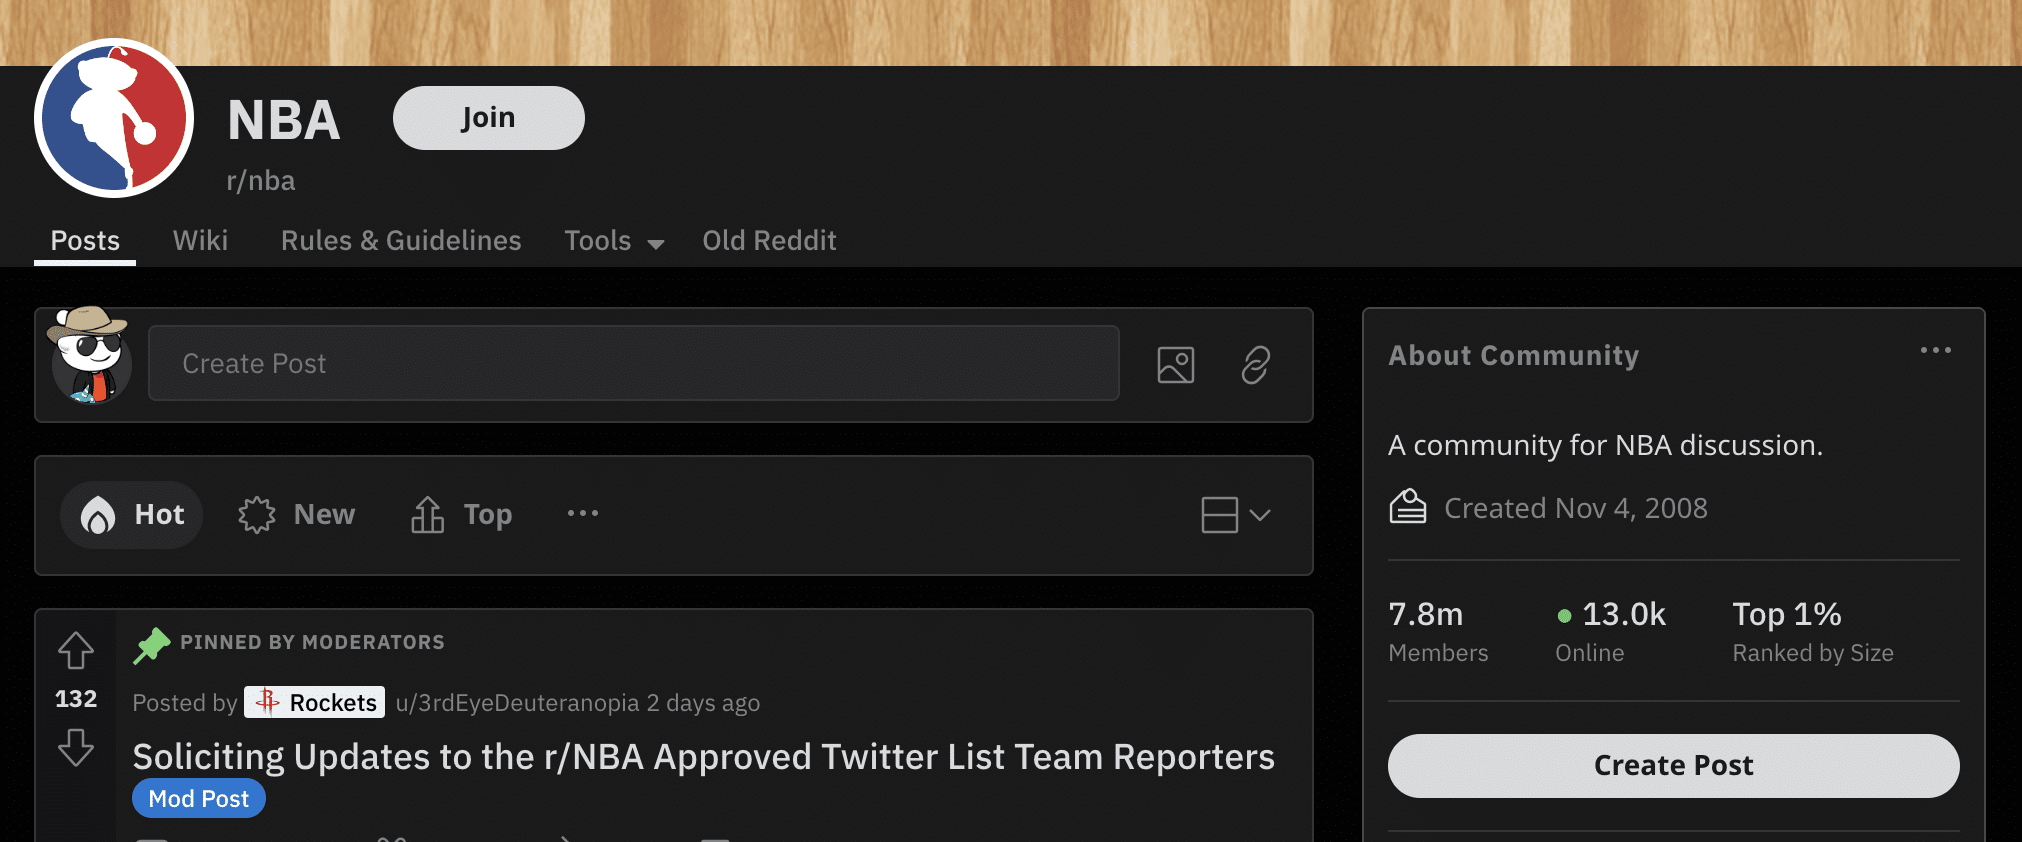
Task: Upvote the Soliciting Updates pinned post
Action: tap(76, 651)
